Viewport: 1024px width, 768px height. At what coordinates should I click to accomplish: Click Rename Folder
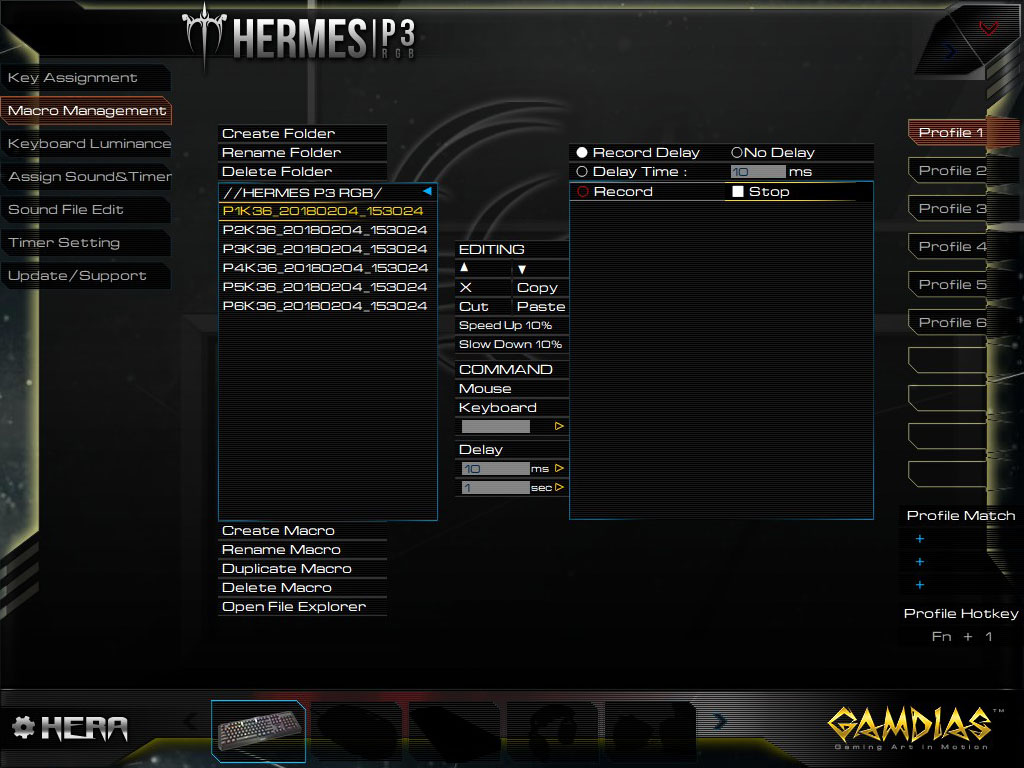(x=302, y=152)
